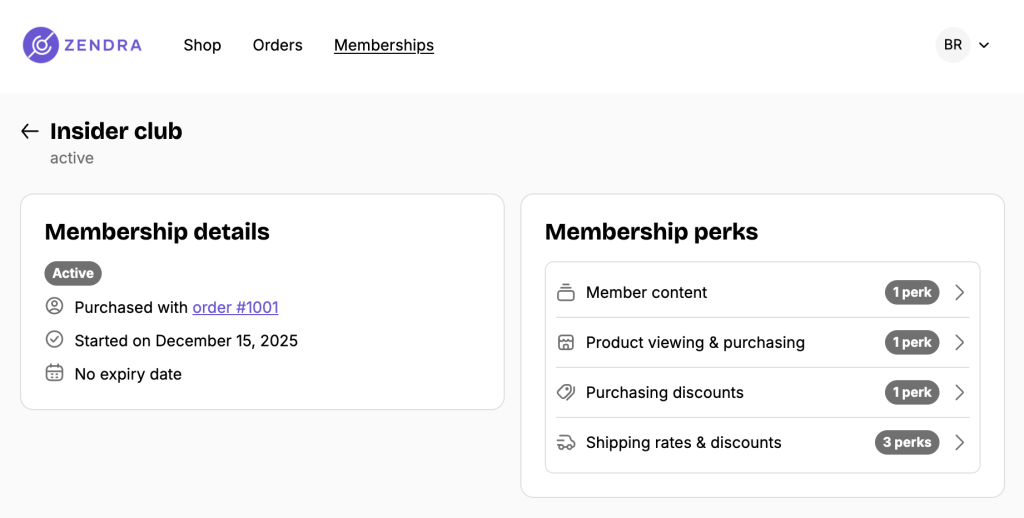Expand Product viewing & purchasing chevron

[x=959, y=342]
